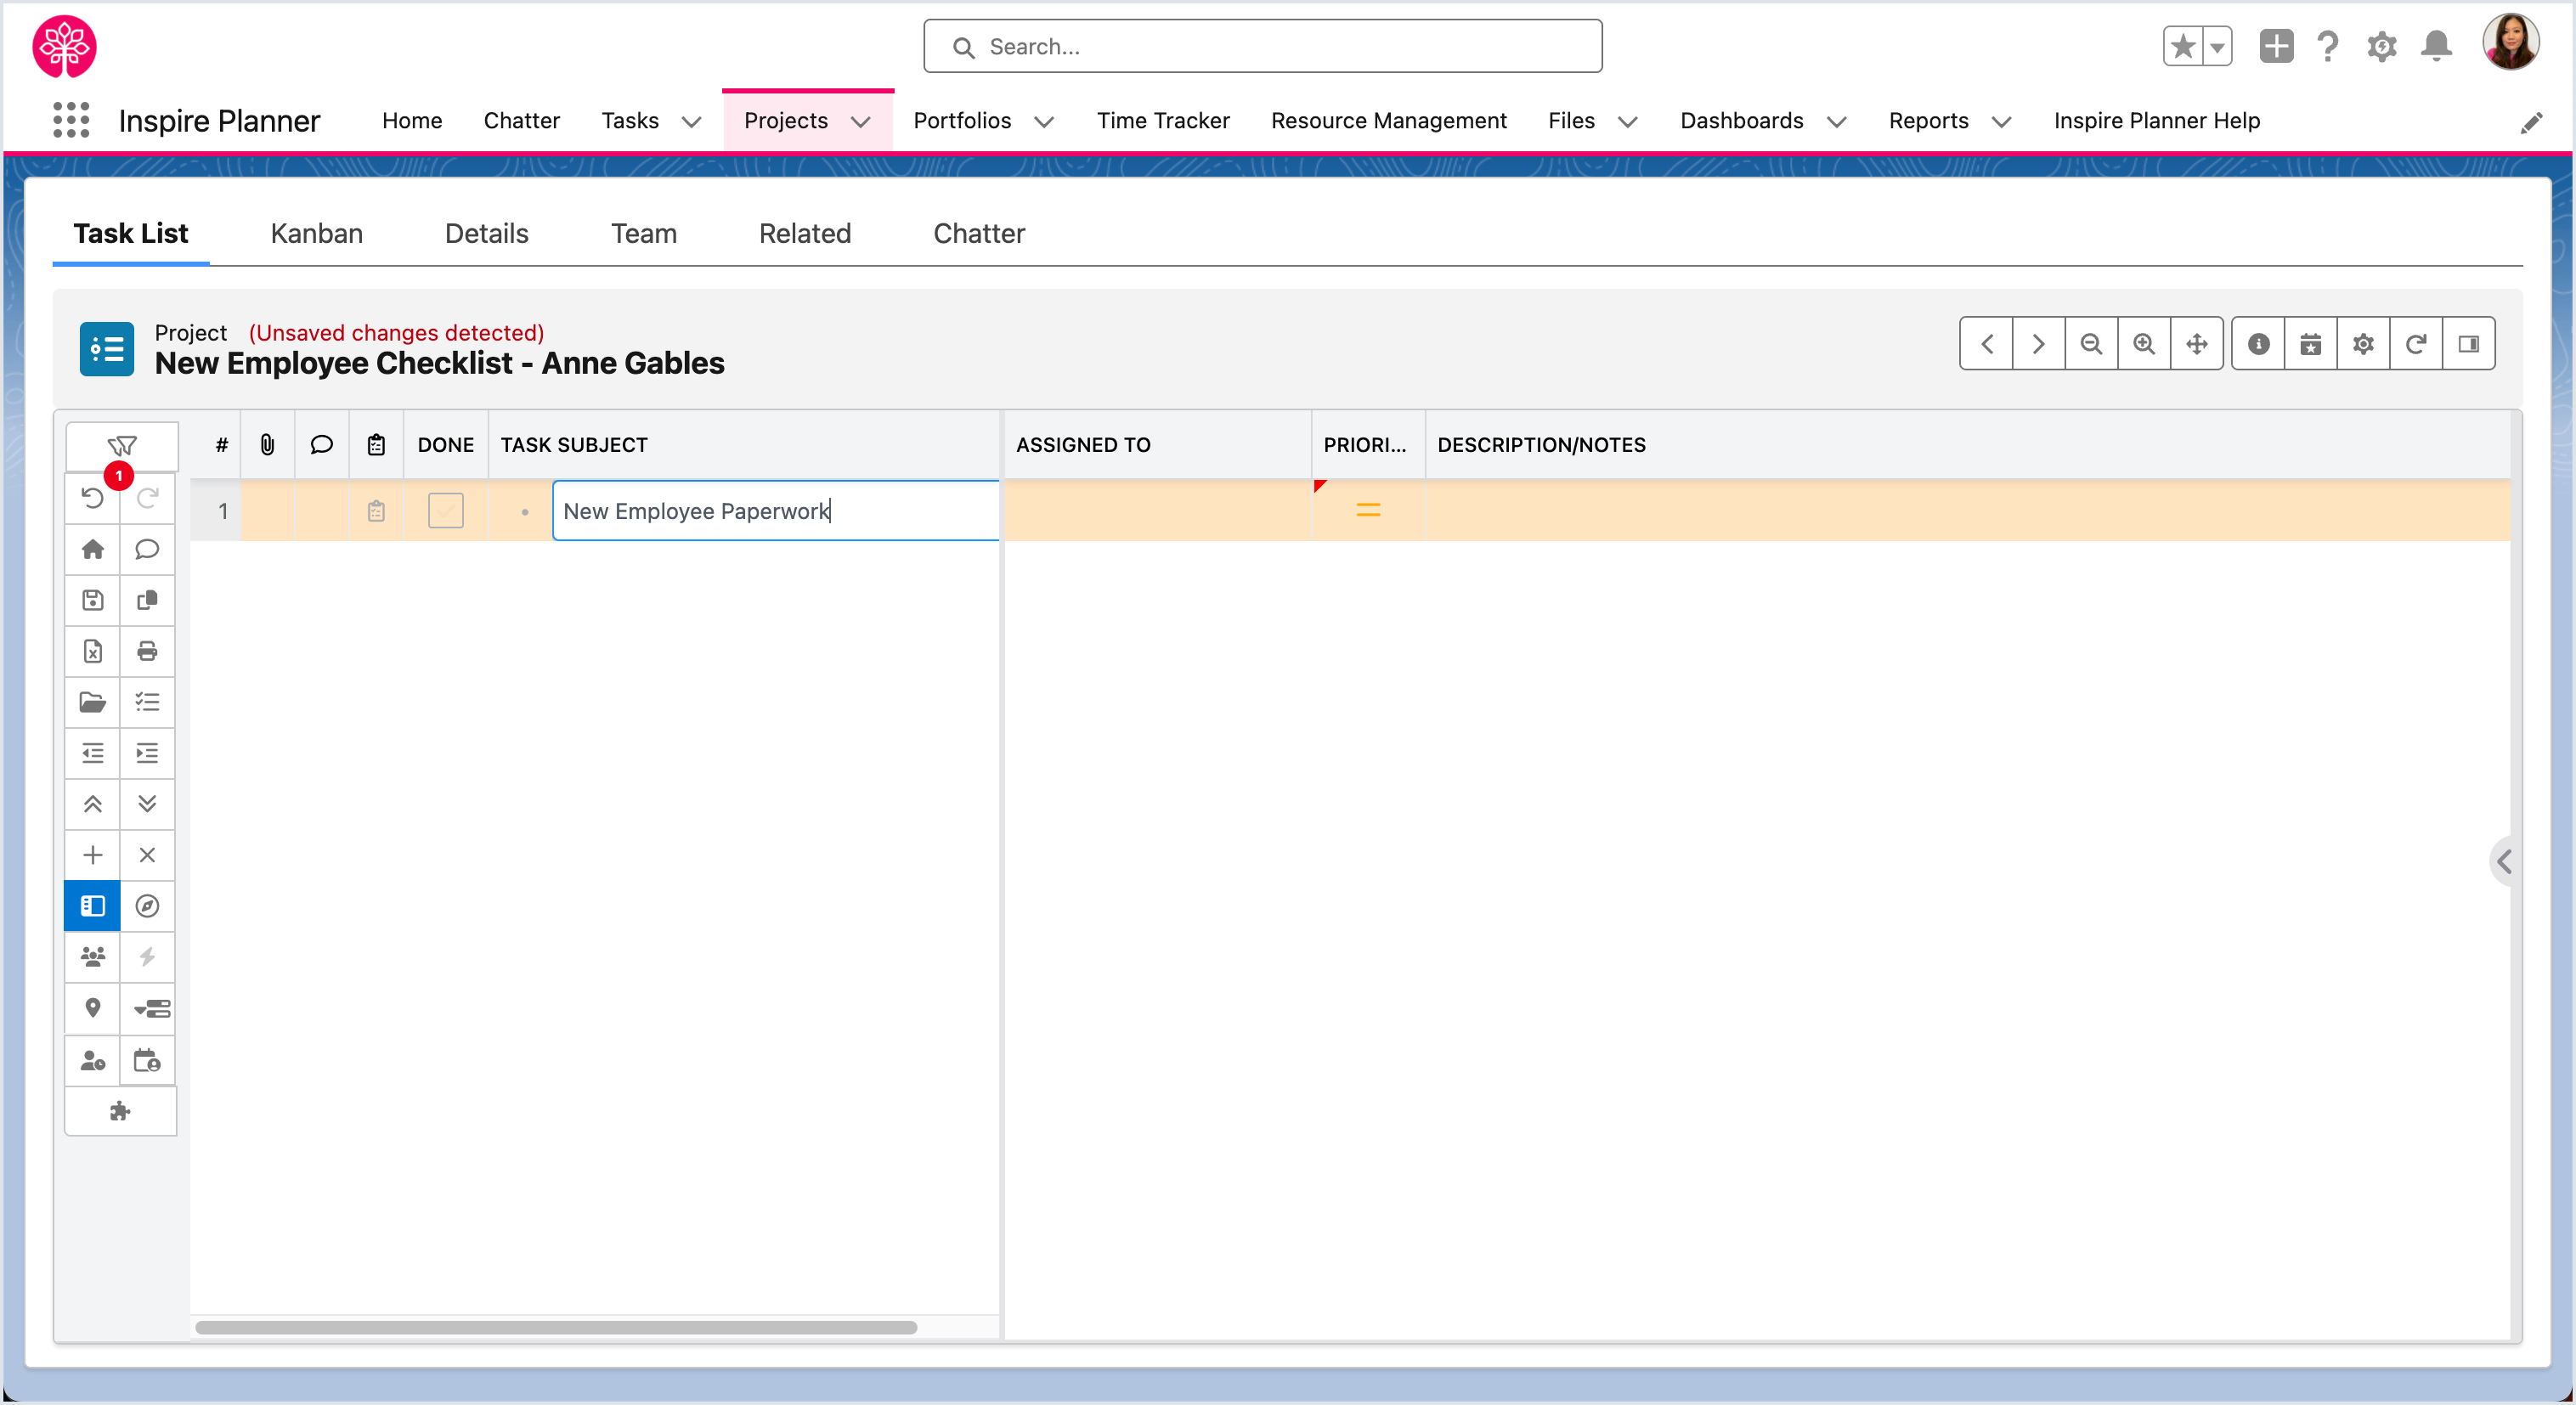Indent task with the indent icon
This screenshot has height=1405, width=2576.
147,753
